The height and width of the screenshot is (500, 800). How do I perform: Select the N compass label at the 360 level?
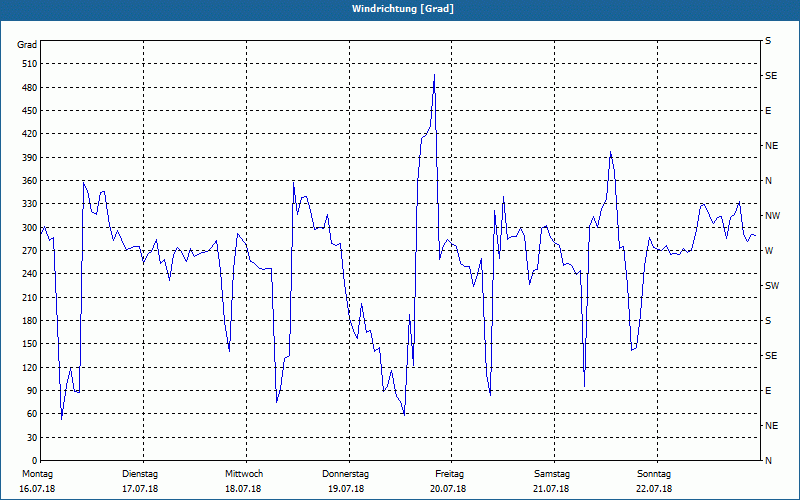coord(768,181)
